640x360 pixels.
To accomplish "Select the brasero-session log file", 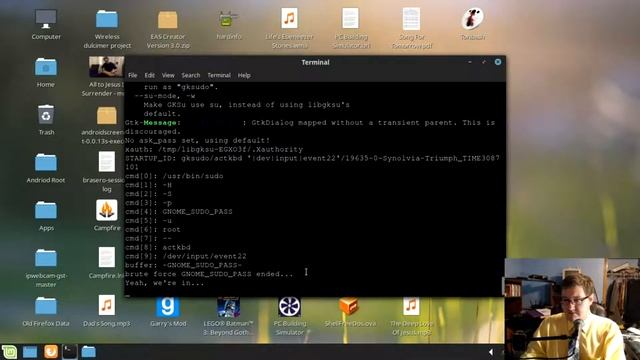I will pos(107,162).
